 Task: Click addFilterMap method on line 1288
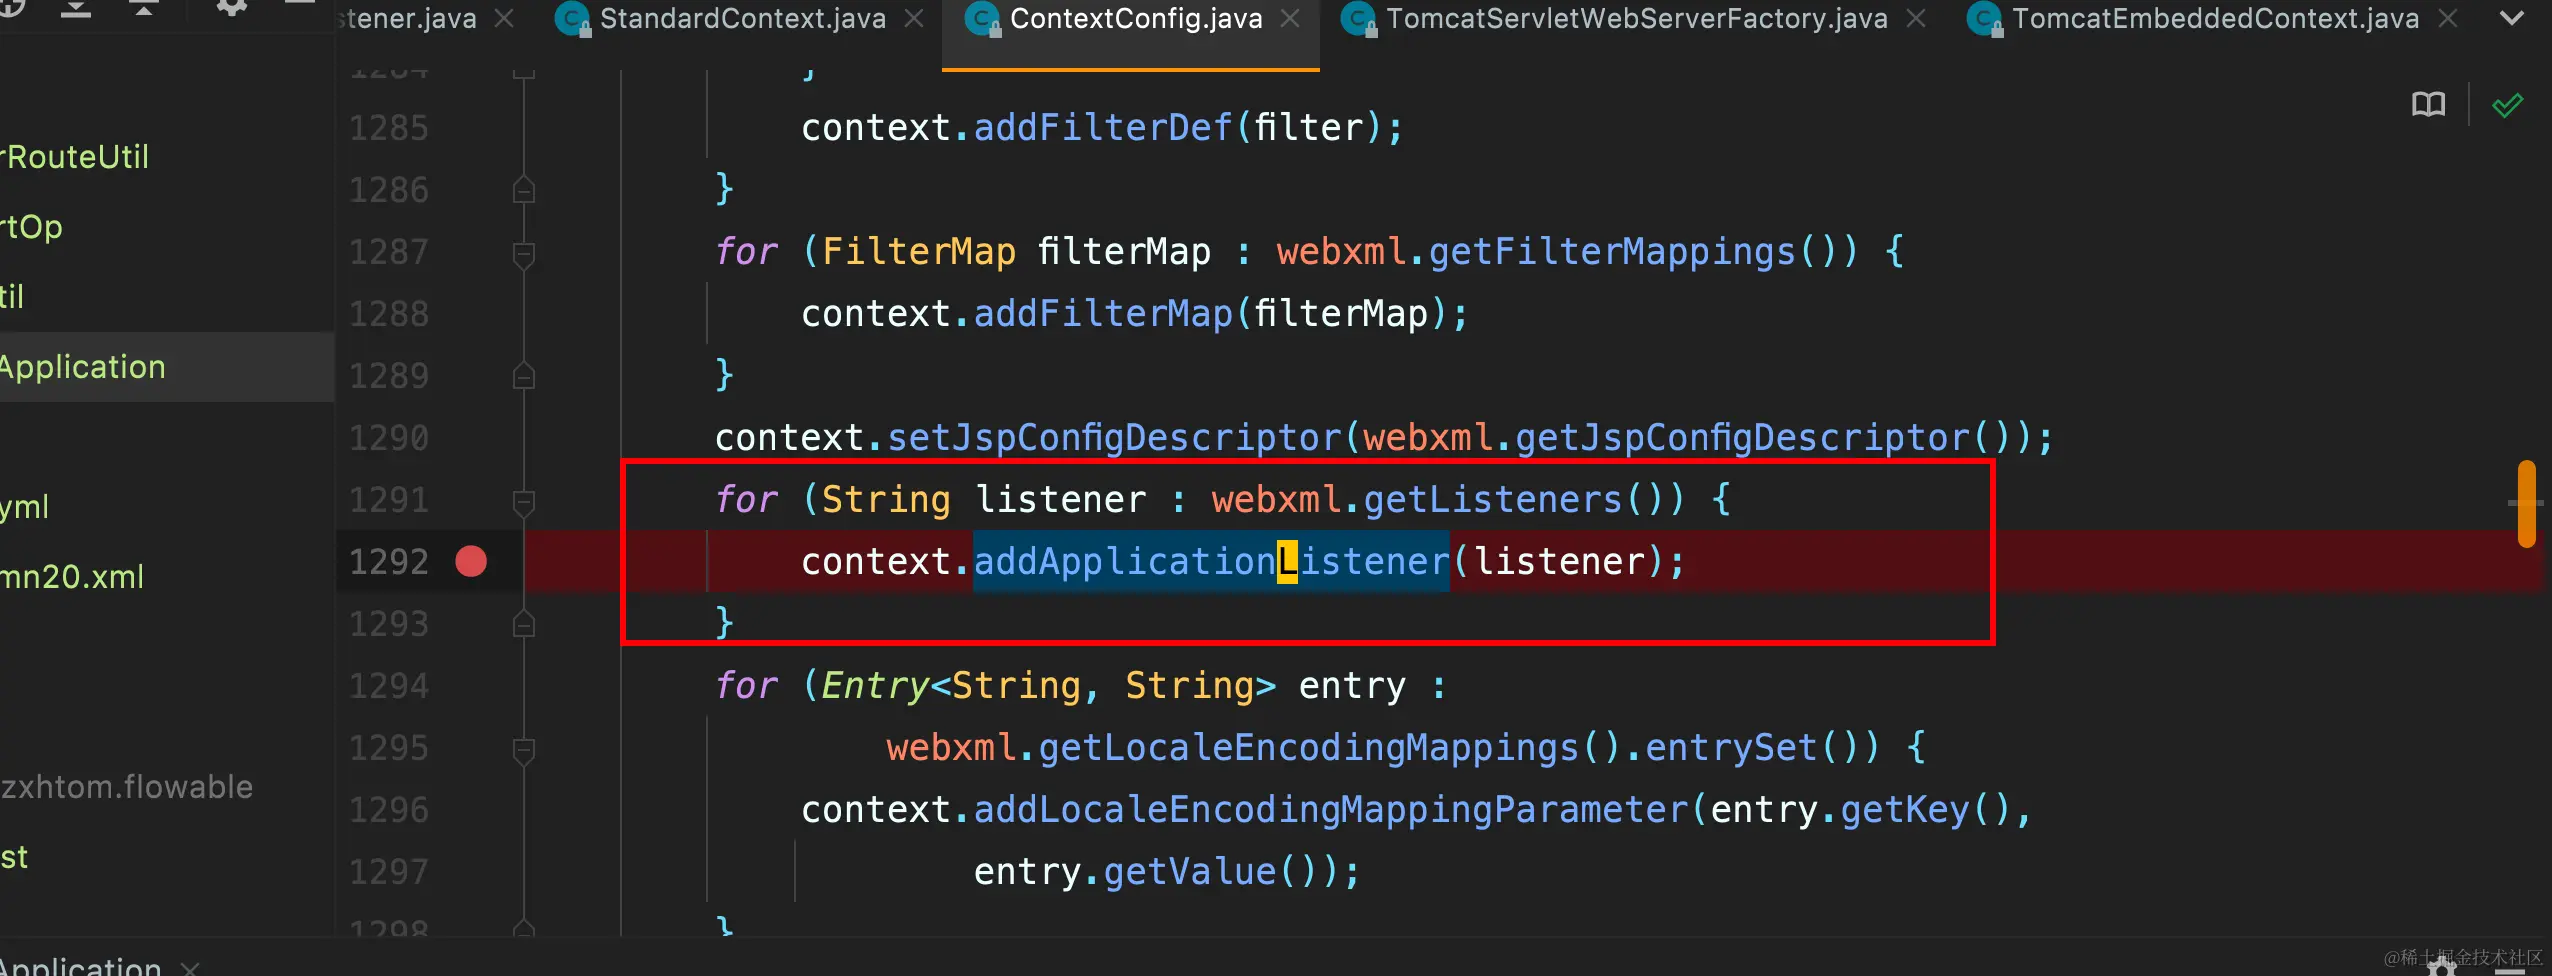pos(1103,313)
